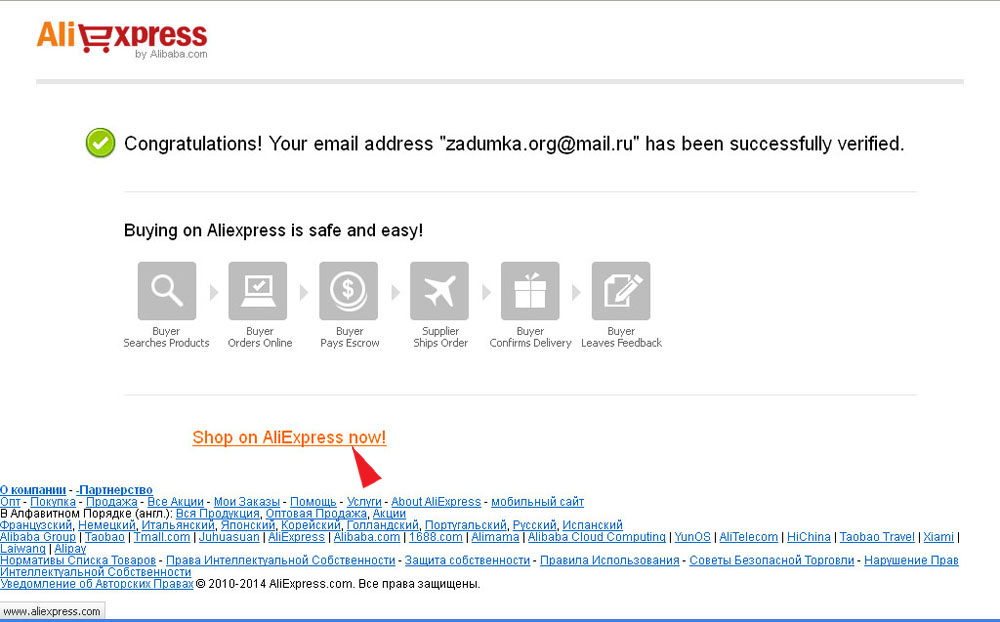Click the AliExpress logo
This screenshot has width=1000, height=622.
click(x=122, y=40)
